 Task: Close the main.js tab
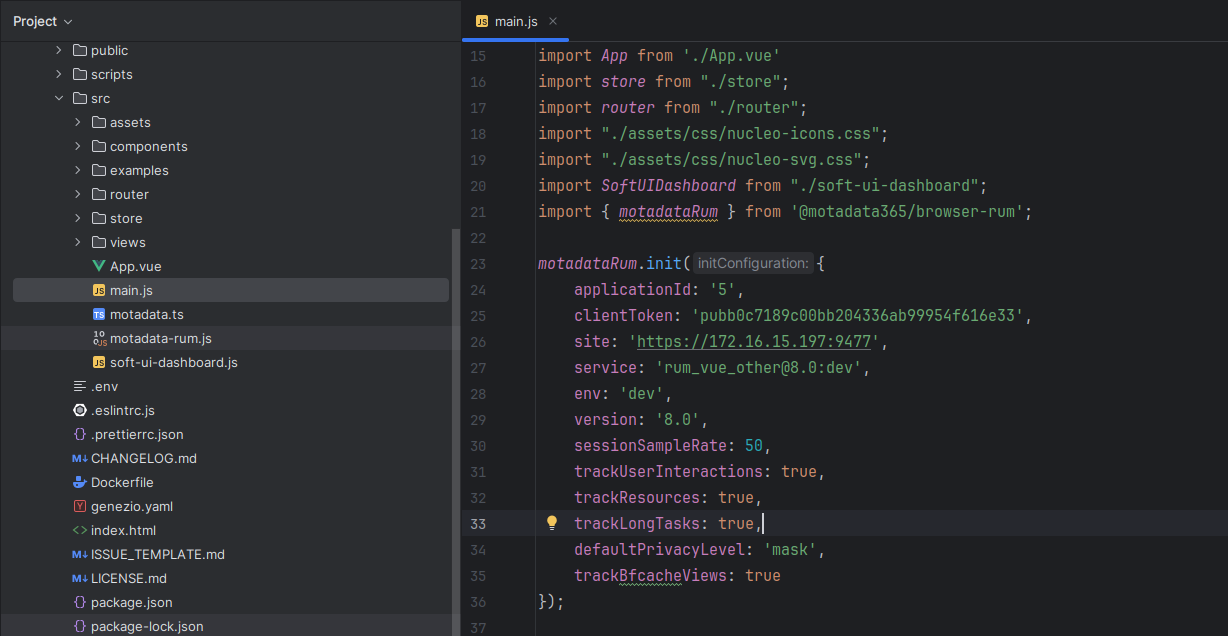(x=553, y=21)
